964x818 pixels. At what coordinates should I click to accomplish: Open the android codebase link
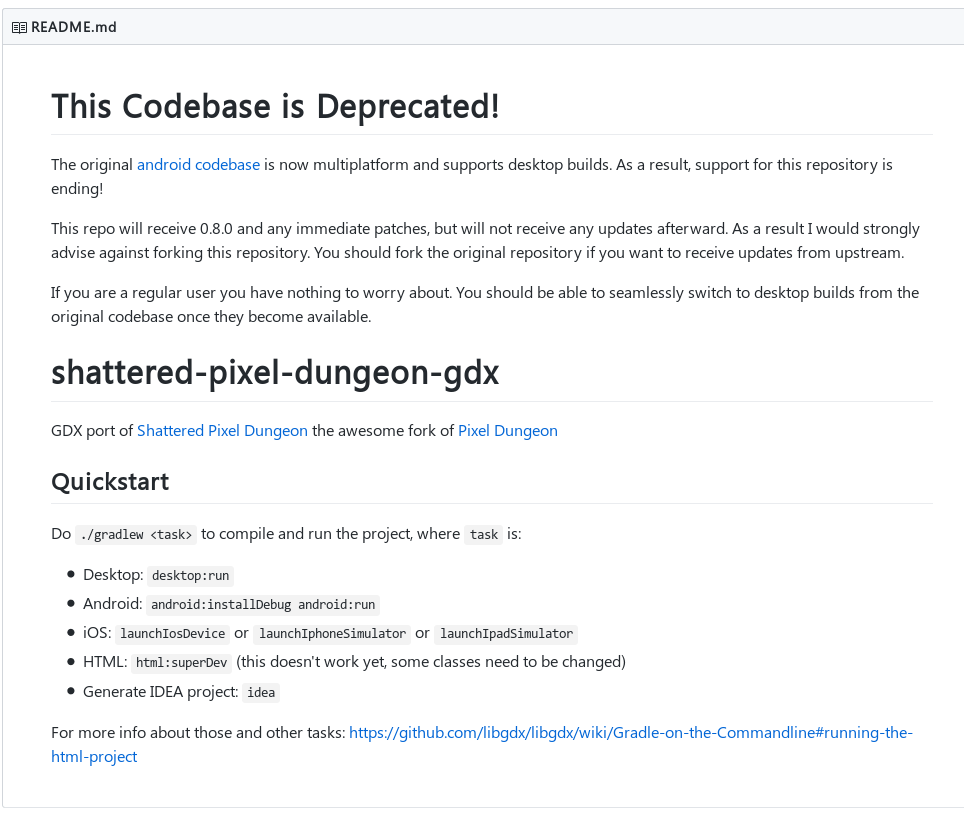(x=198, y=164)
